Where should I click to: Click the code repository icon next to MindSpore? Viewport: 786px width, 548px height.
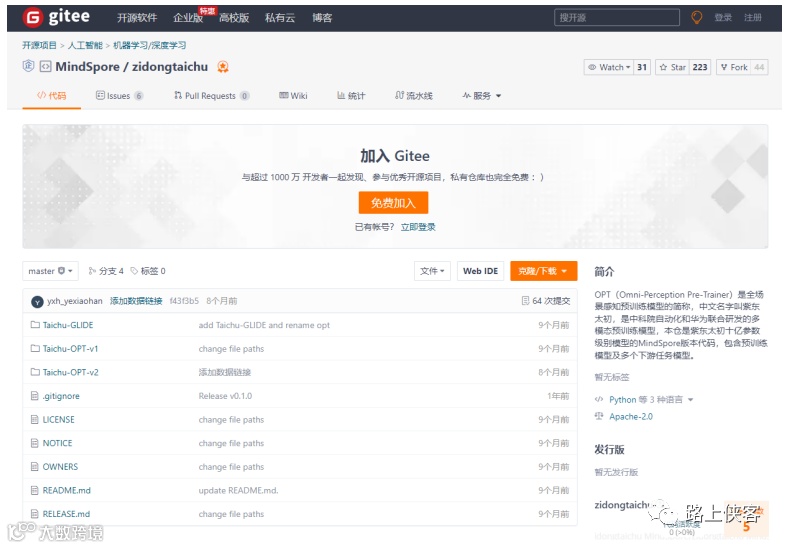coord(46,66)
